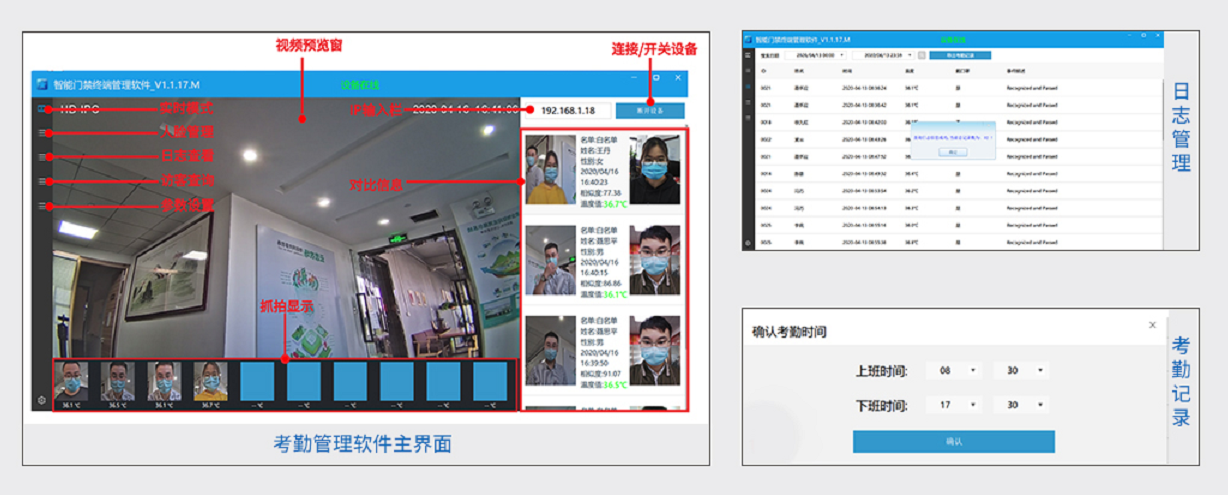Click 'Recognized and Passed' in the last log row
This screenshot has height=495, width=1228.
pos(1031,242)
